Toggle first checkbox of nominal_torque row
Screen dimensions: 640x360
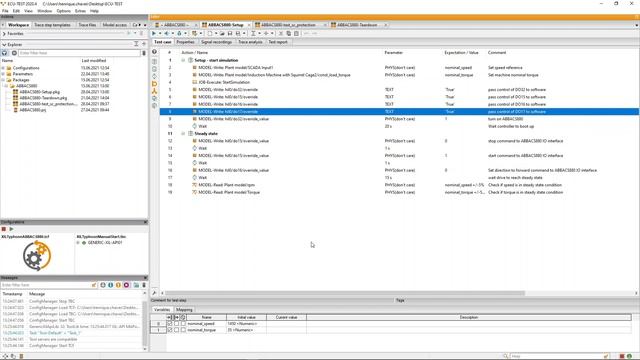coord(170,330)
